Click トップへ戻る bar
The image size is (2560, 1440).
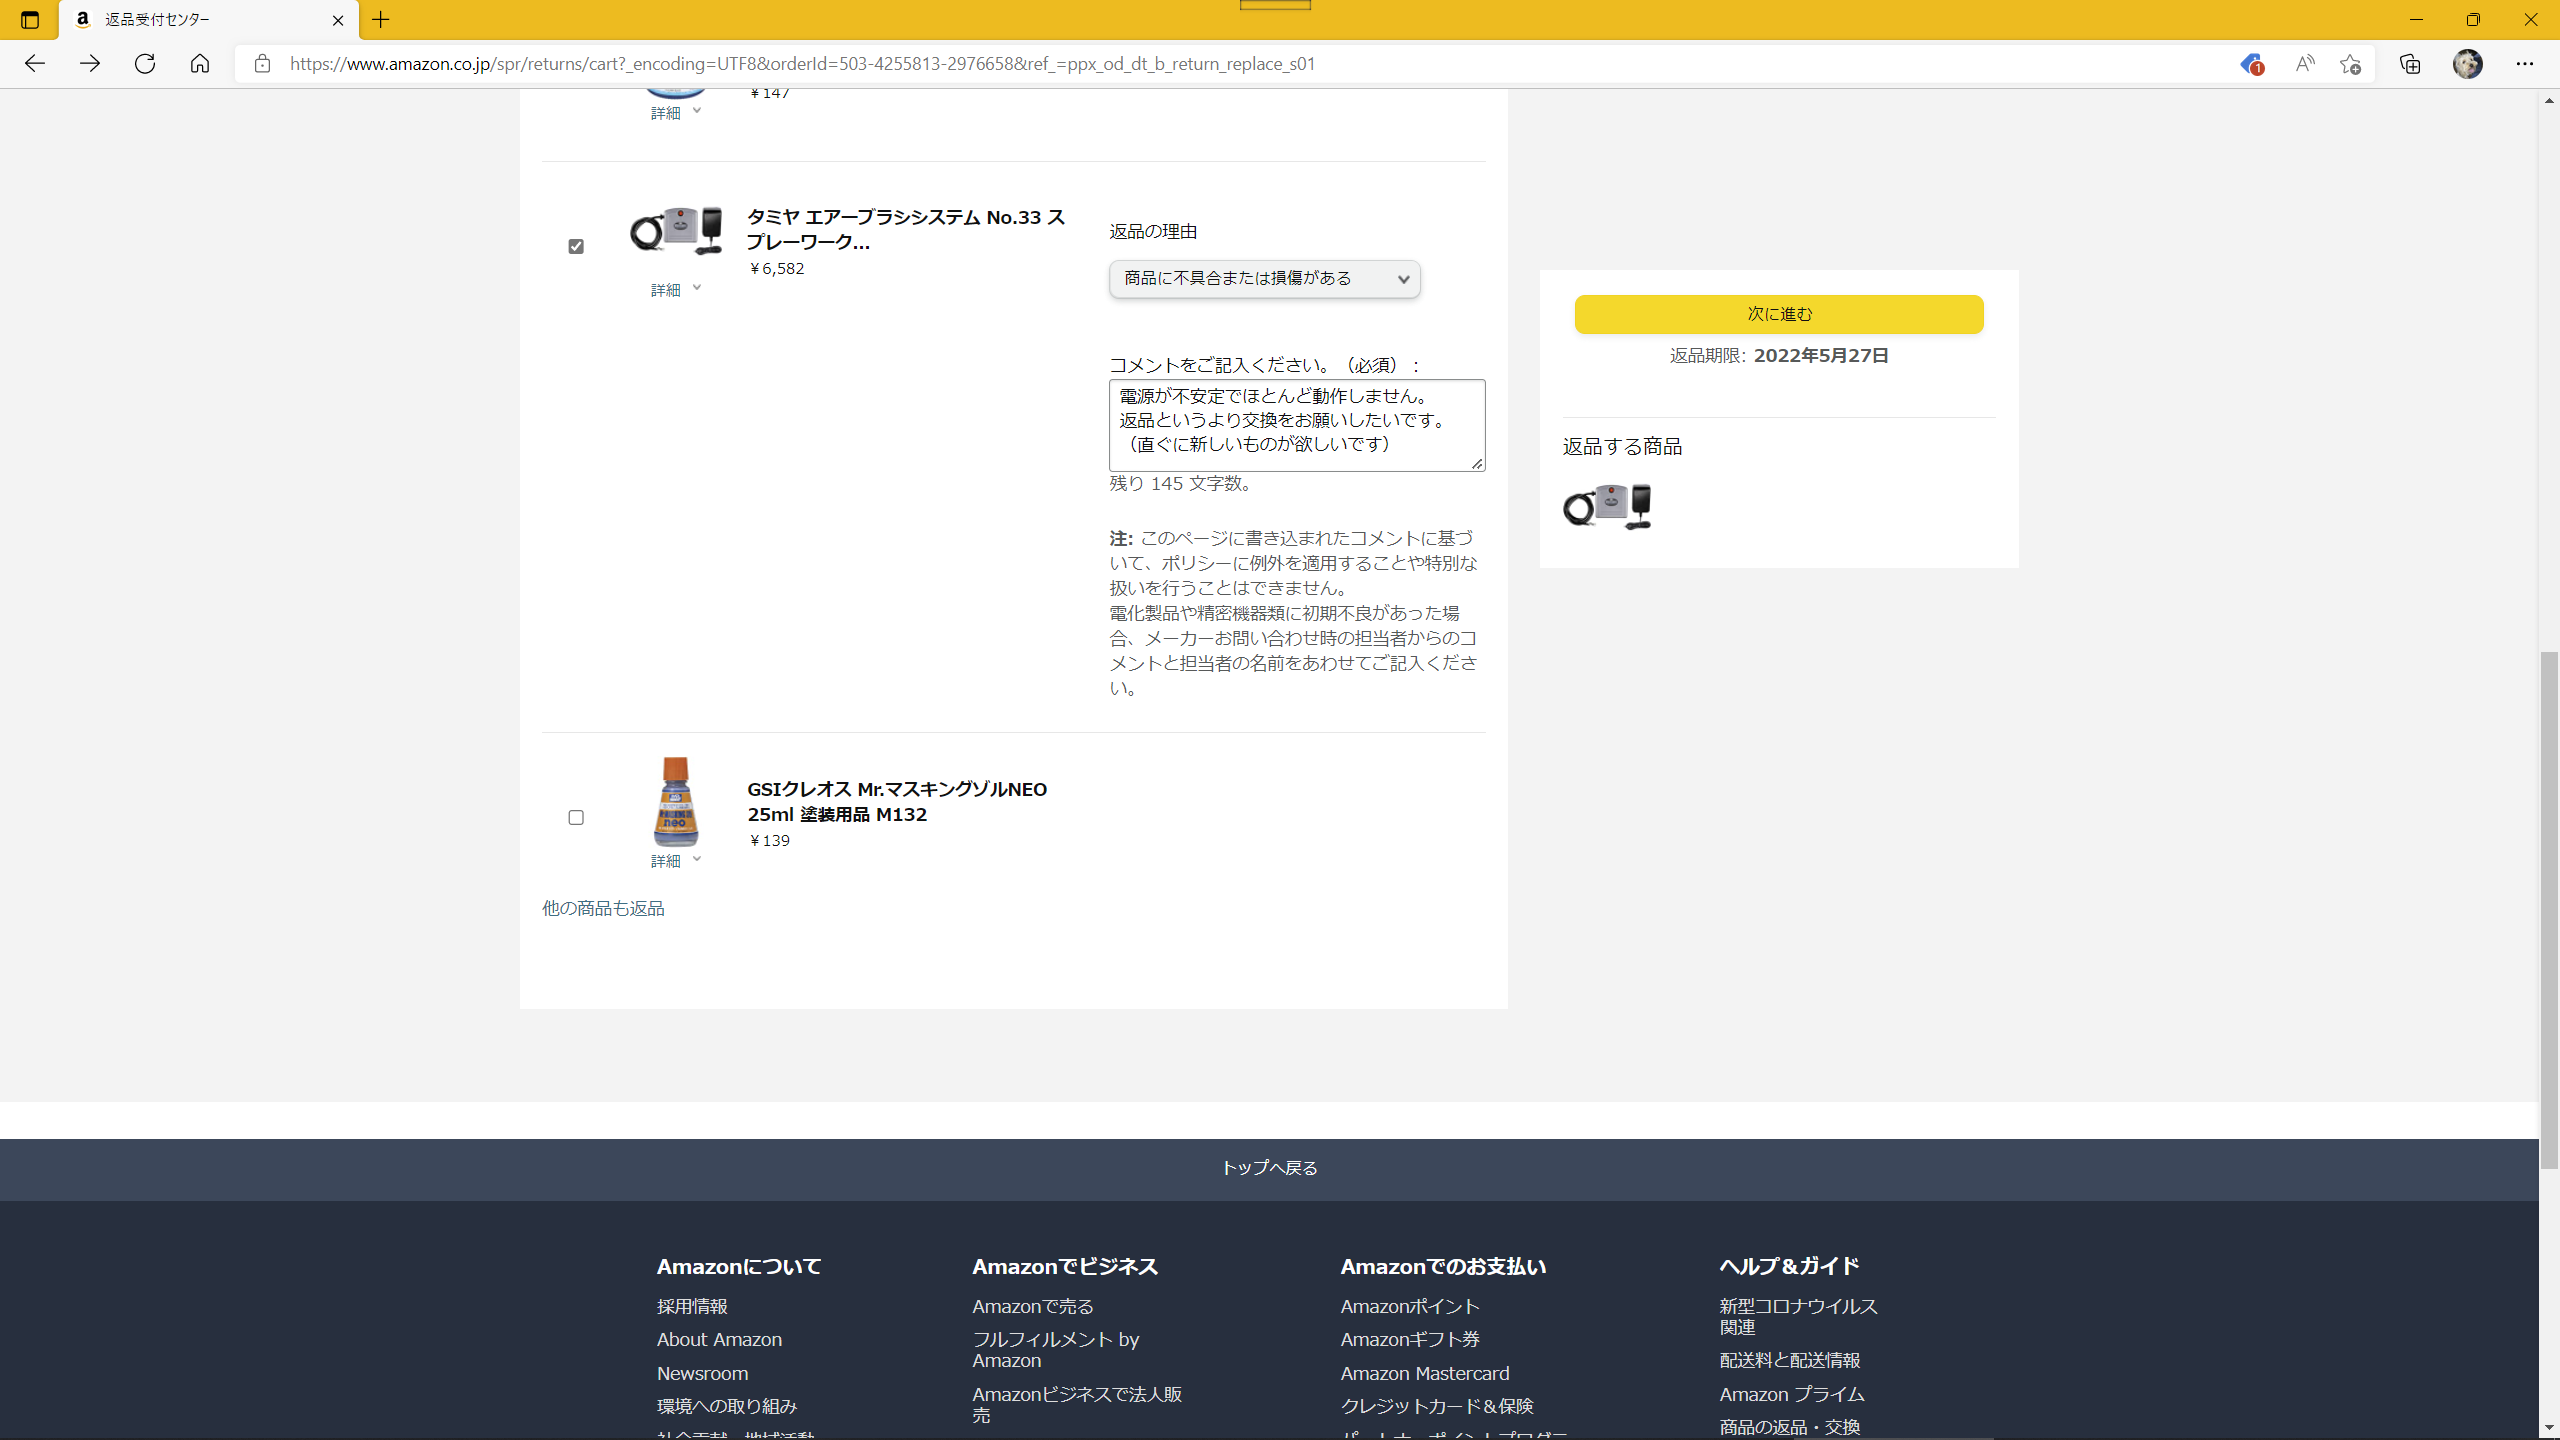pos(1269,1169)
